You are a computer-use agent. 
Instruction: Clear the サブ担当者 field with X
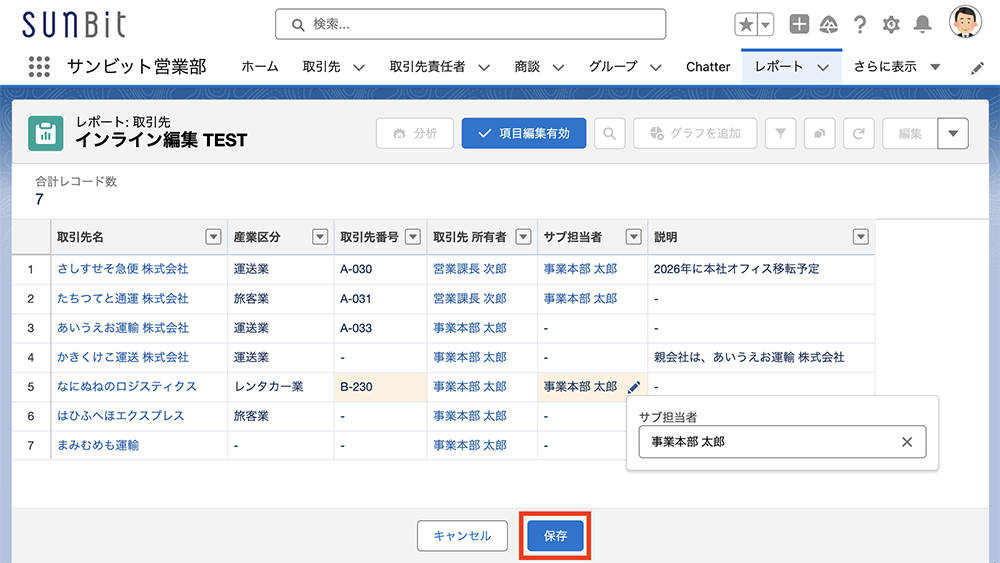click(907, 442)
